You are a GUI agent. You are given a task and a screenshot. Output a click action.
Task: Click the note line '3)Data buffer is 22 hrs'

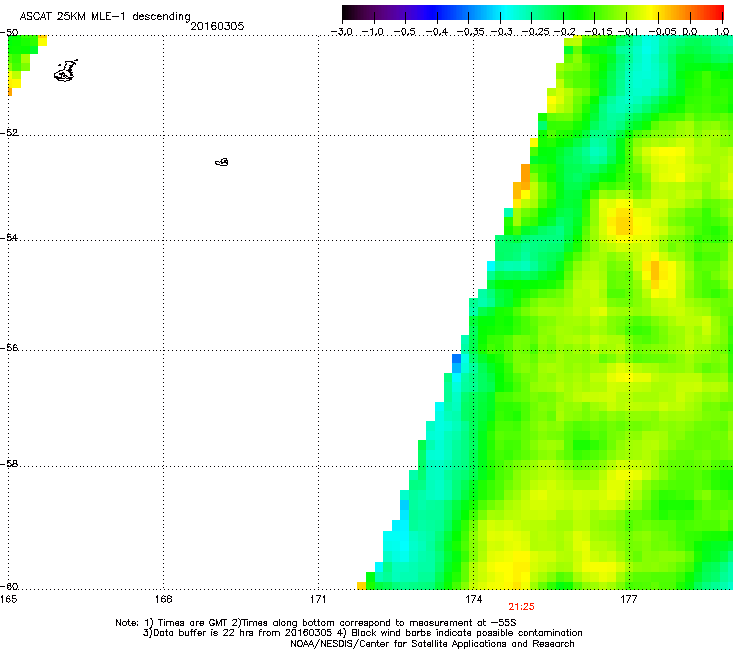click(362, 633)
